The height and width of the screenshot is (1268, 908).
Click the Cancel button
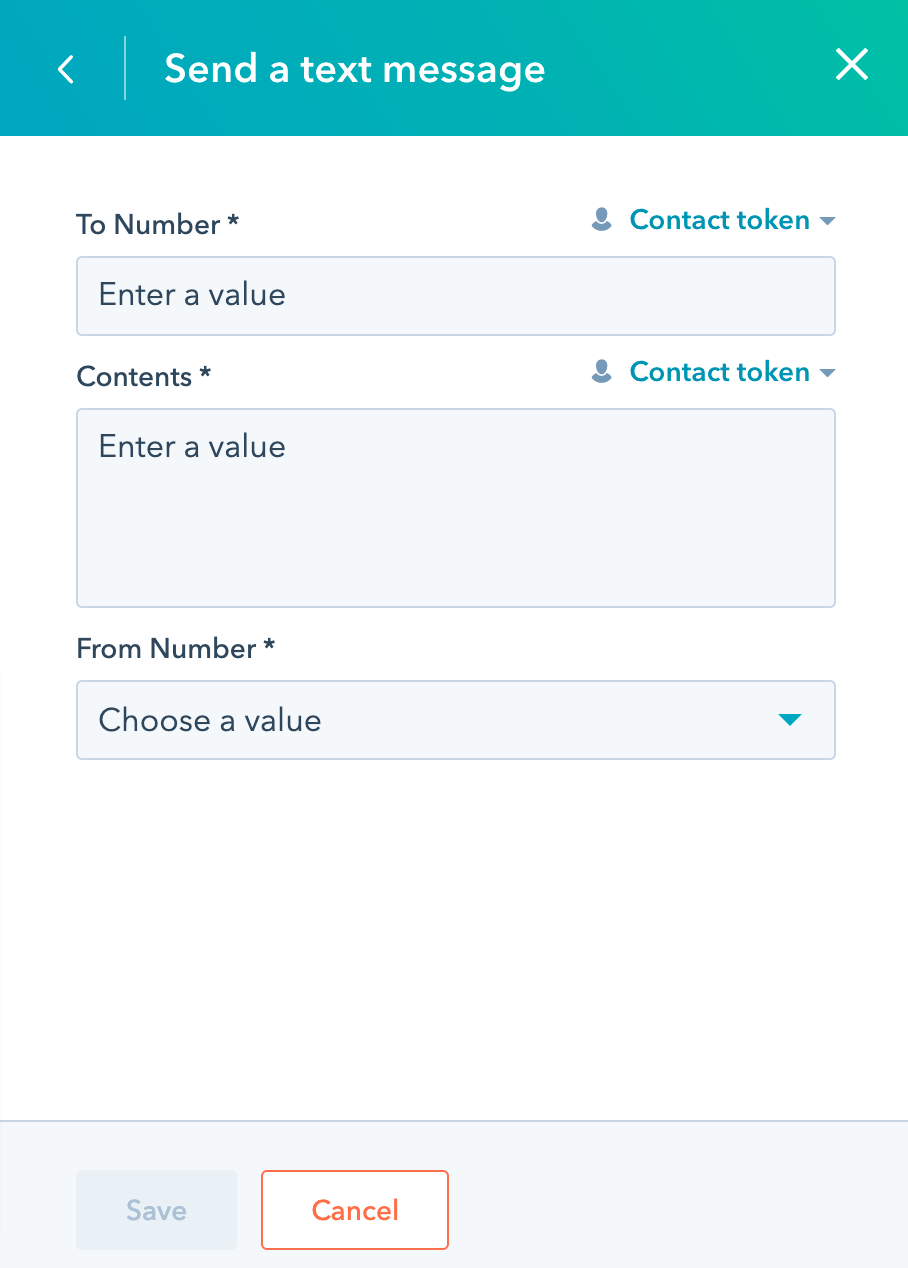(x=355, y=1210)
